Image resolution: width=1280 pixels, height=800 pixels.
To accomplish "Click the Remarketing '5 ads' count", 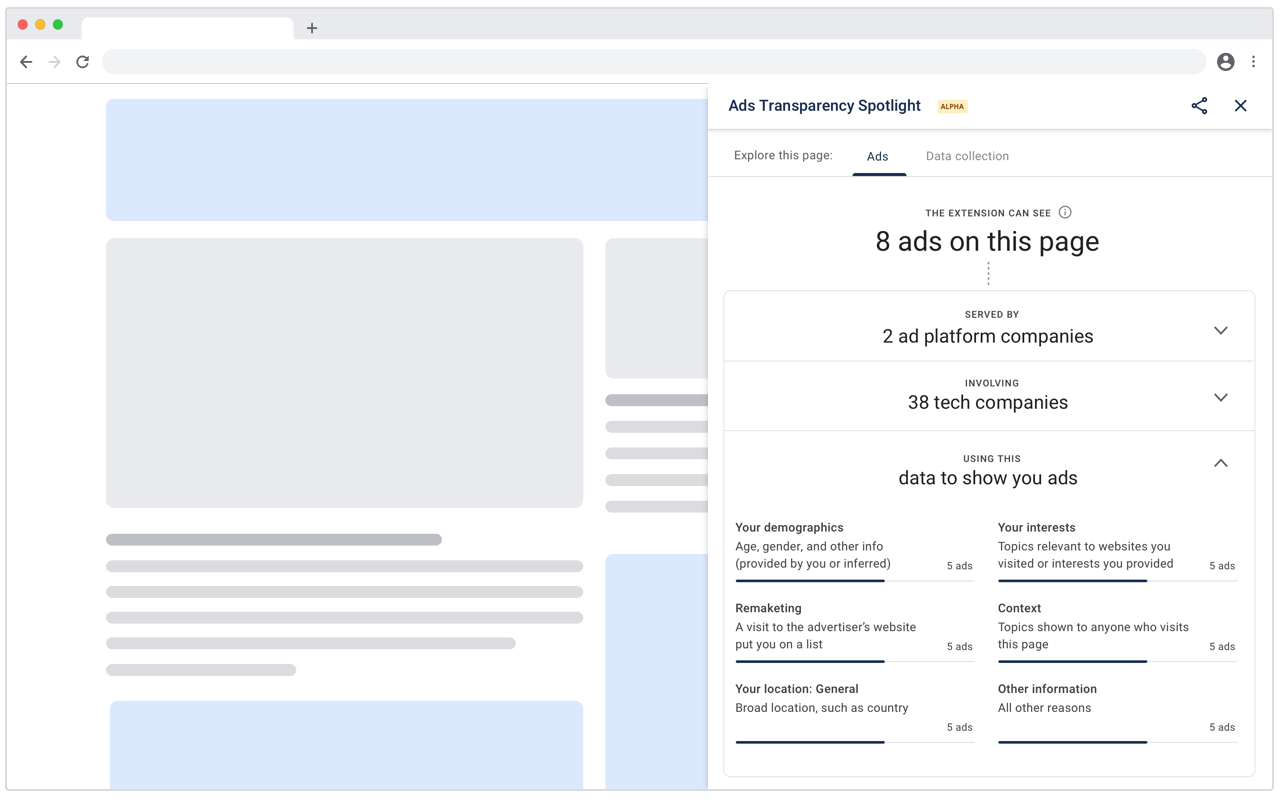I will pyautogui.click(x=959, y=646).
